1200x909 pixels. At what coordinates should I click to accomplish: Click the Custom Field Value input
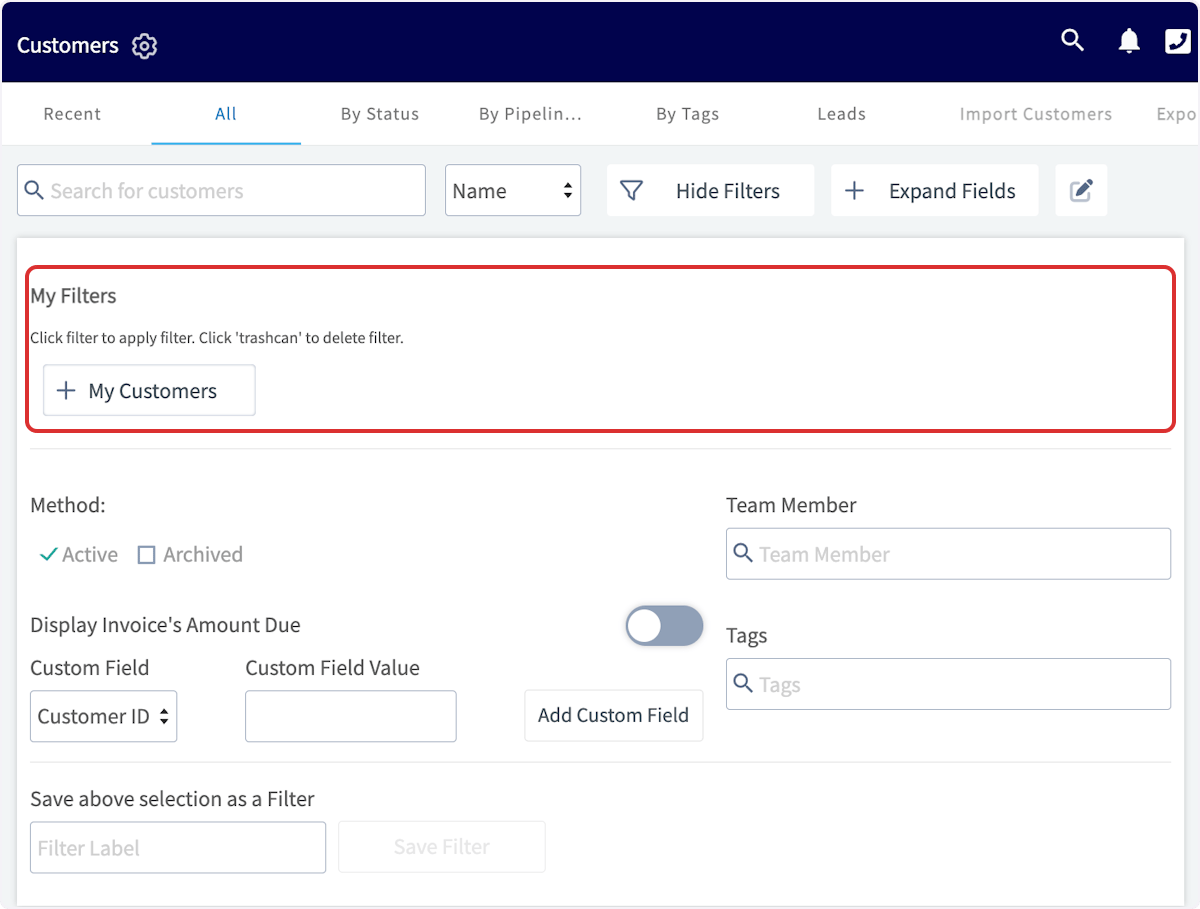click(351, 716)
